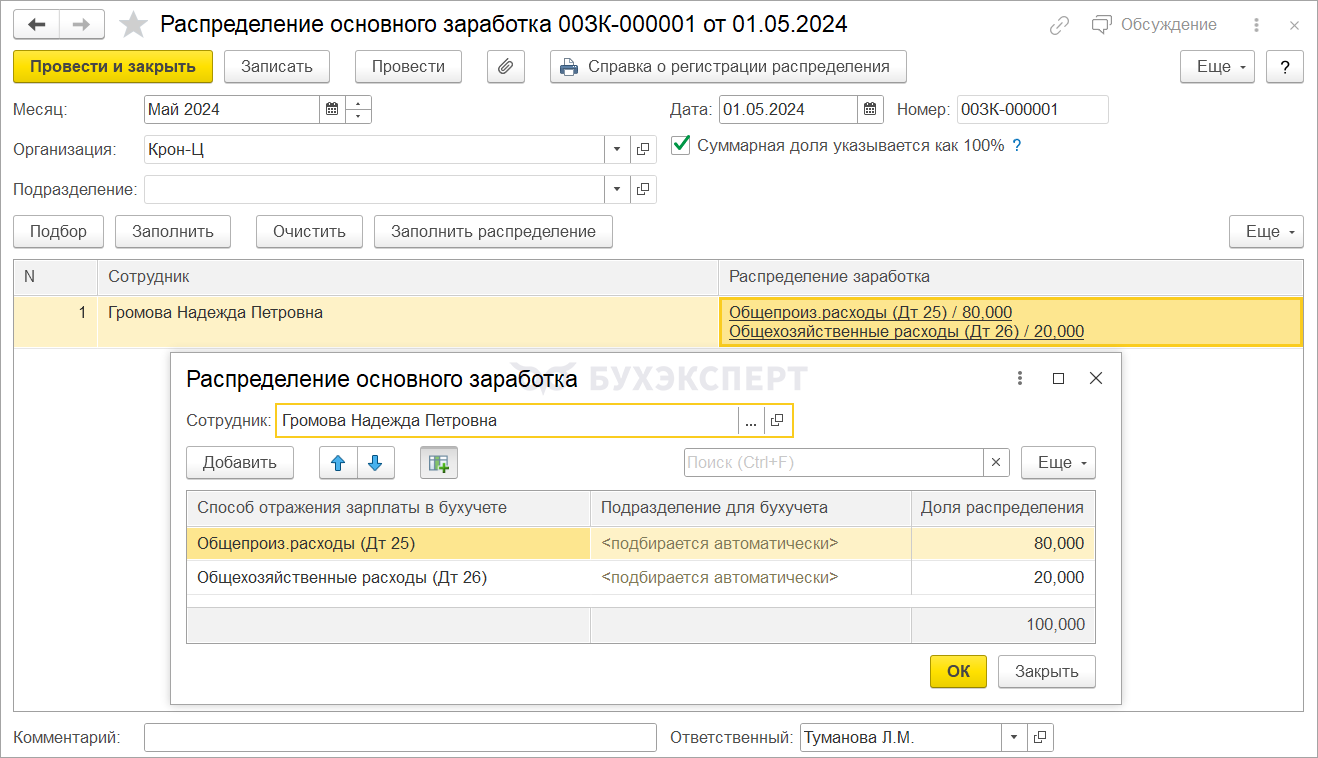Image resolution: width=1318 pixels, height=758 pixels.
Task: Click the Провести и закрыть button
Action: point(113,67)
